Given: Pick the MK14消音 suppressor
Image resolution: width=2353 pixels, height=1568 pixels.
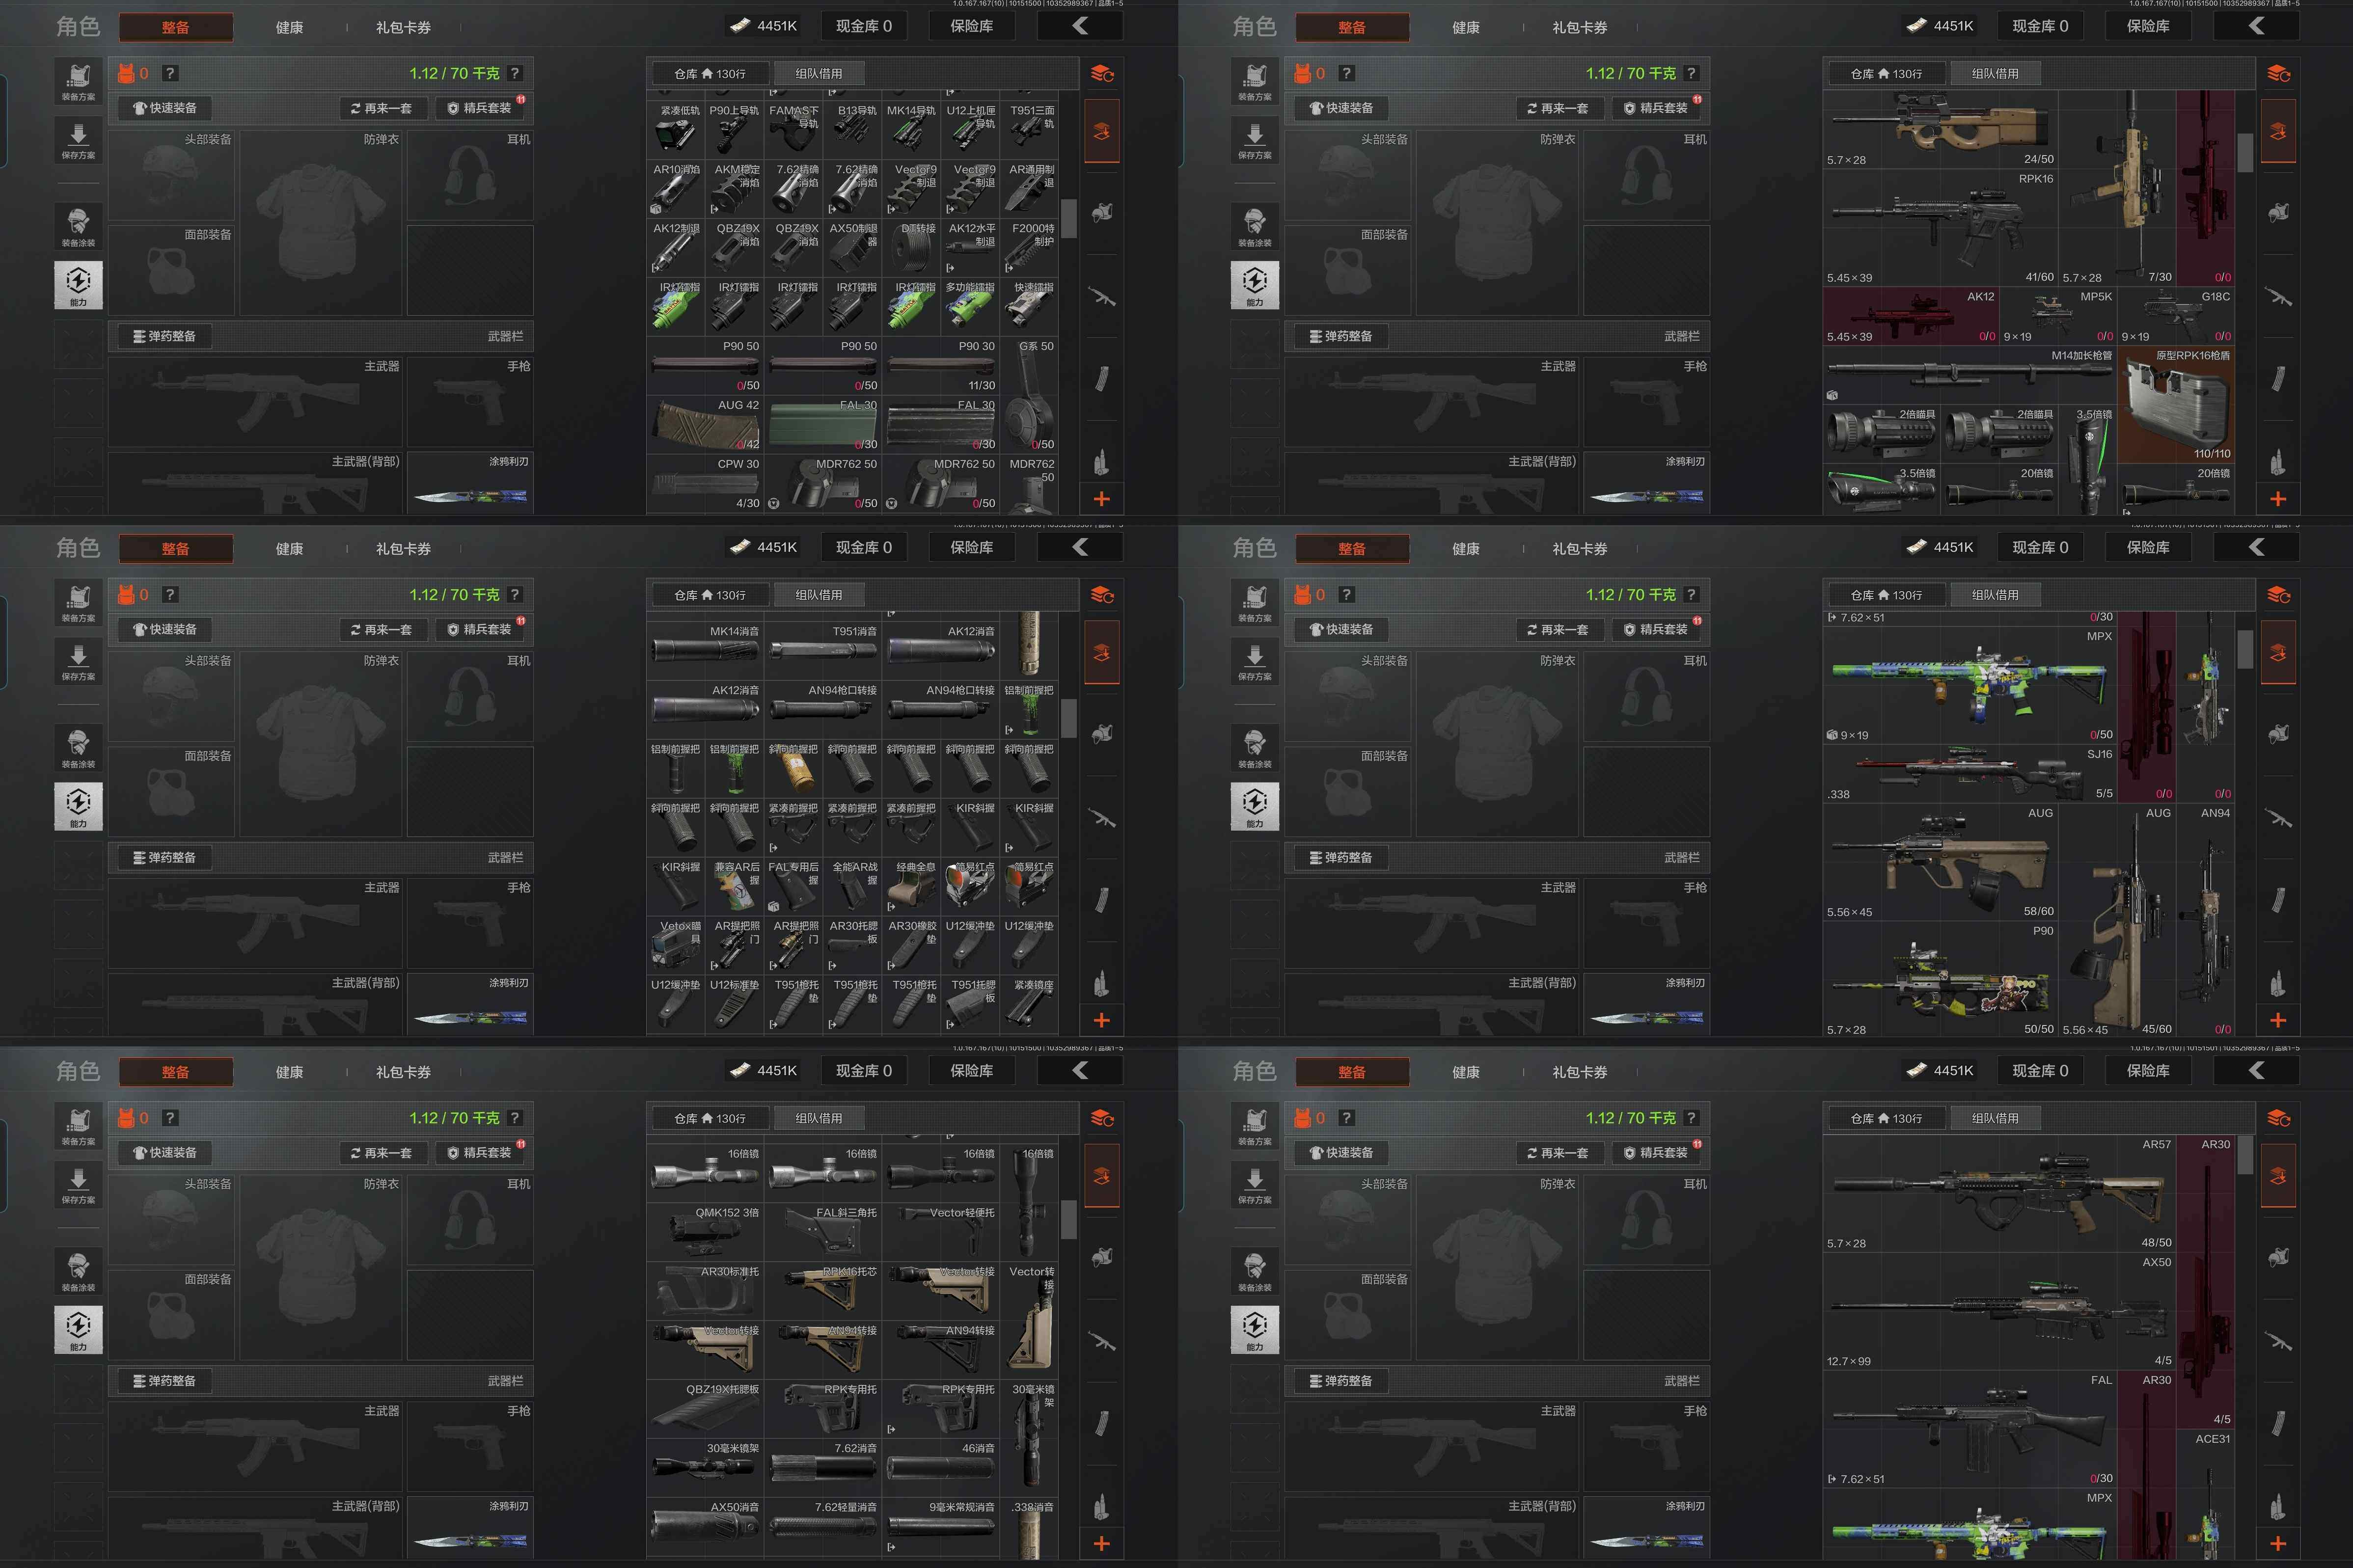Looking at the screenshot, I should tap(705, 652).
